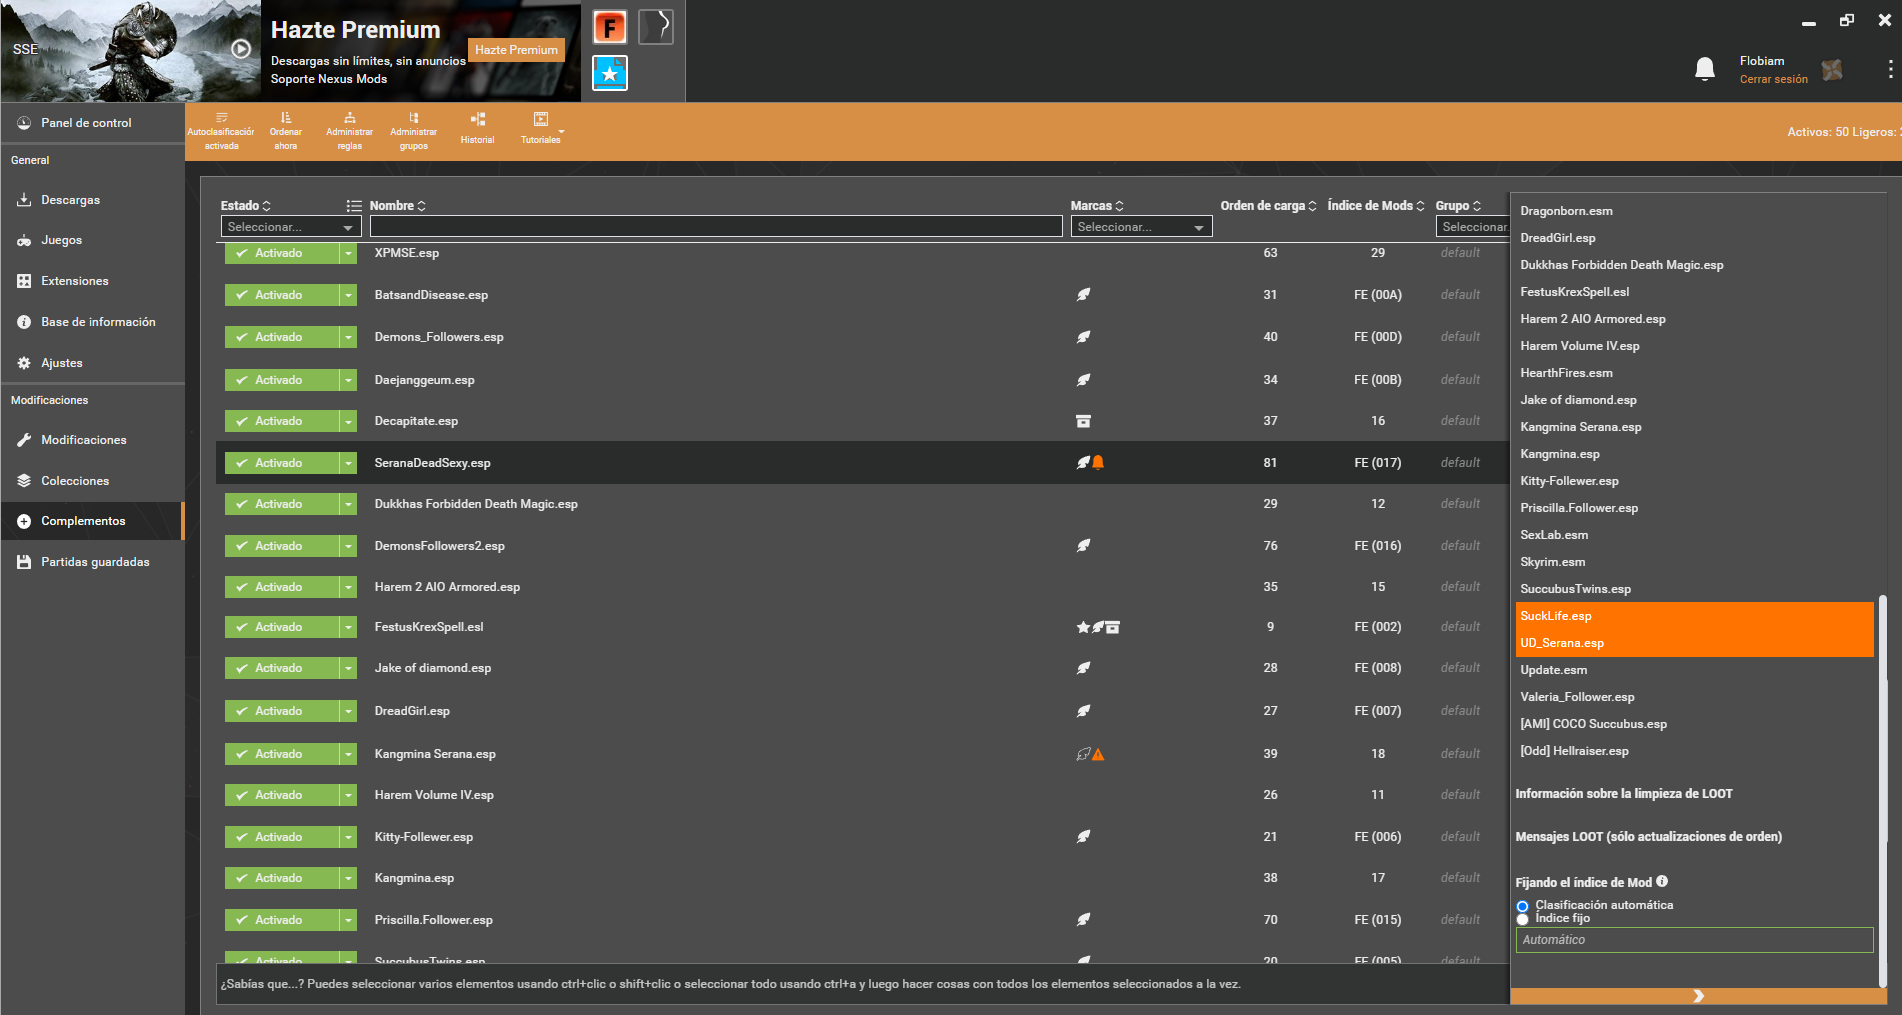Image resolution: width=1902 pixels, height=1015 pixels.
Task: Click the Cerrar sesión link
Action: point(1773,80)
